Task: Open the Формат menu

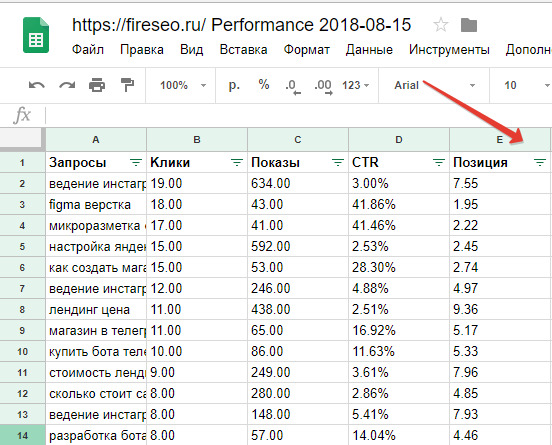Action: [307, 50]
